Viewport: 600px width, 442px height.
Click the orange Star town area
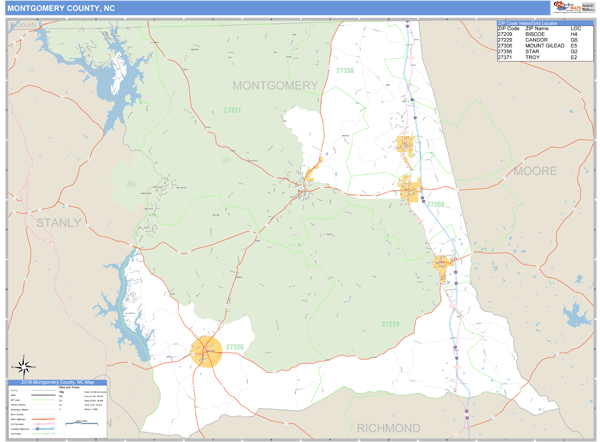[405, 146]
